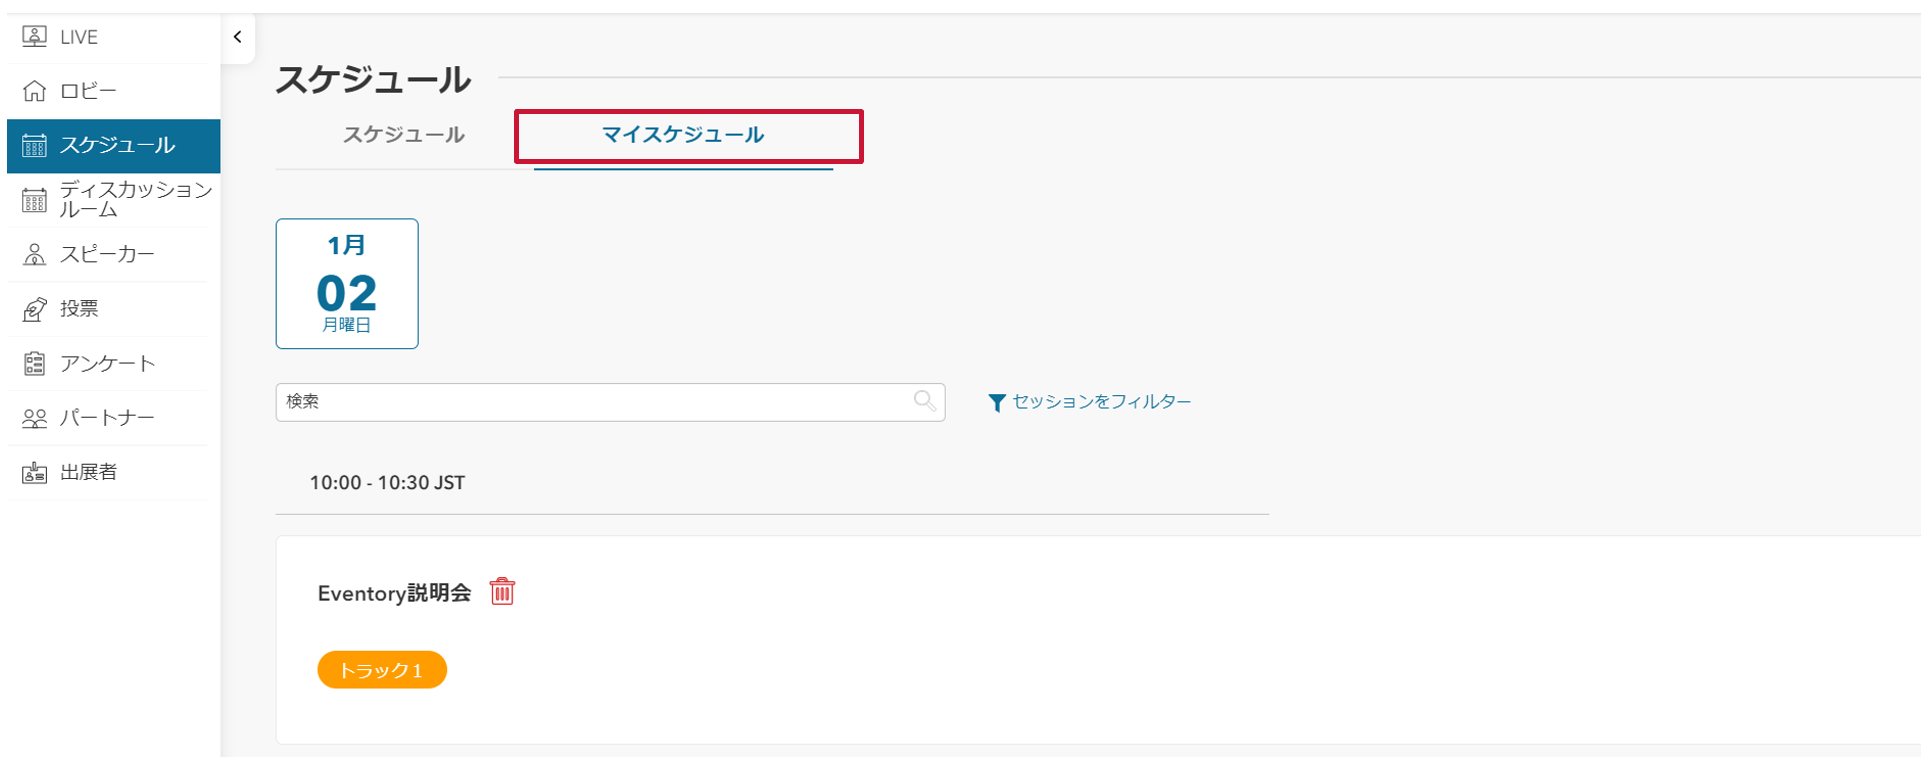
Task: Click the magnifier icon in search box
Action: (x=925, y=401)
